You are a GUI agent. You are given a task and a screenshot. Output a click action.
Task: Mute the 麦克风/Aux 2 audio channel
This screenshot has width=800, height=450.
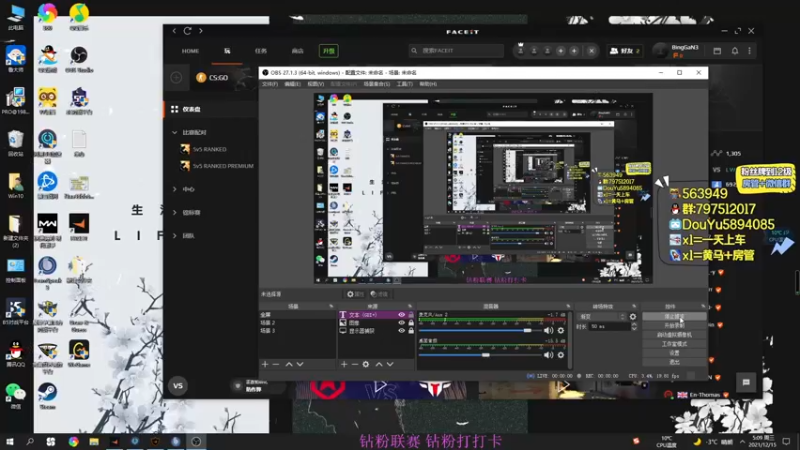click(x=548, y=331)
